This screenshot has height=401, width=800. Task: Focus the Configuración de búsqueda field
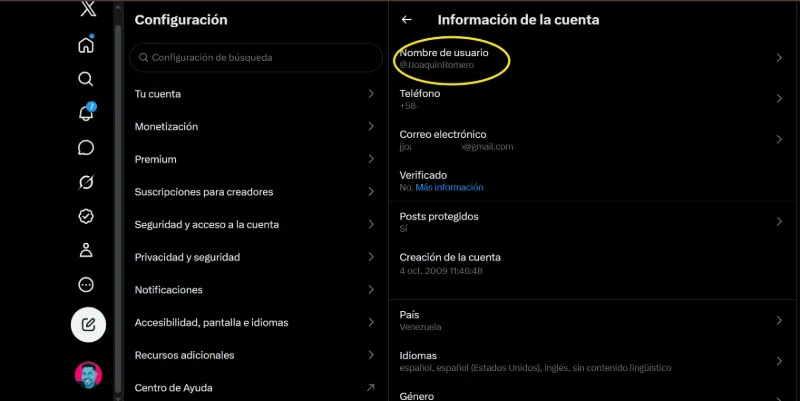256,58
